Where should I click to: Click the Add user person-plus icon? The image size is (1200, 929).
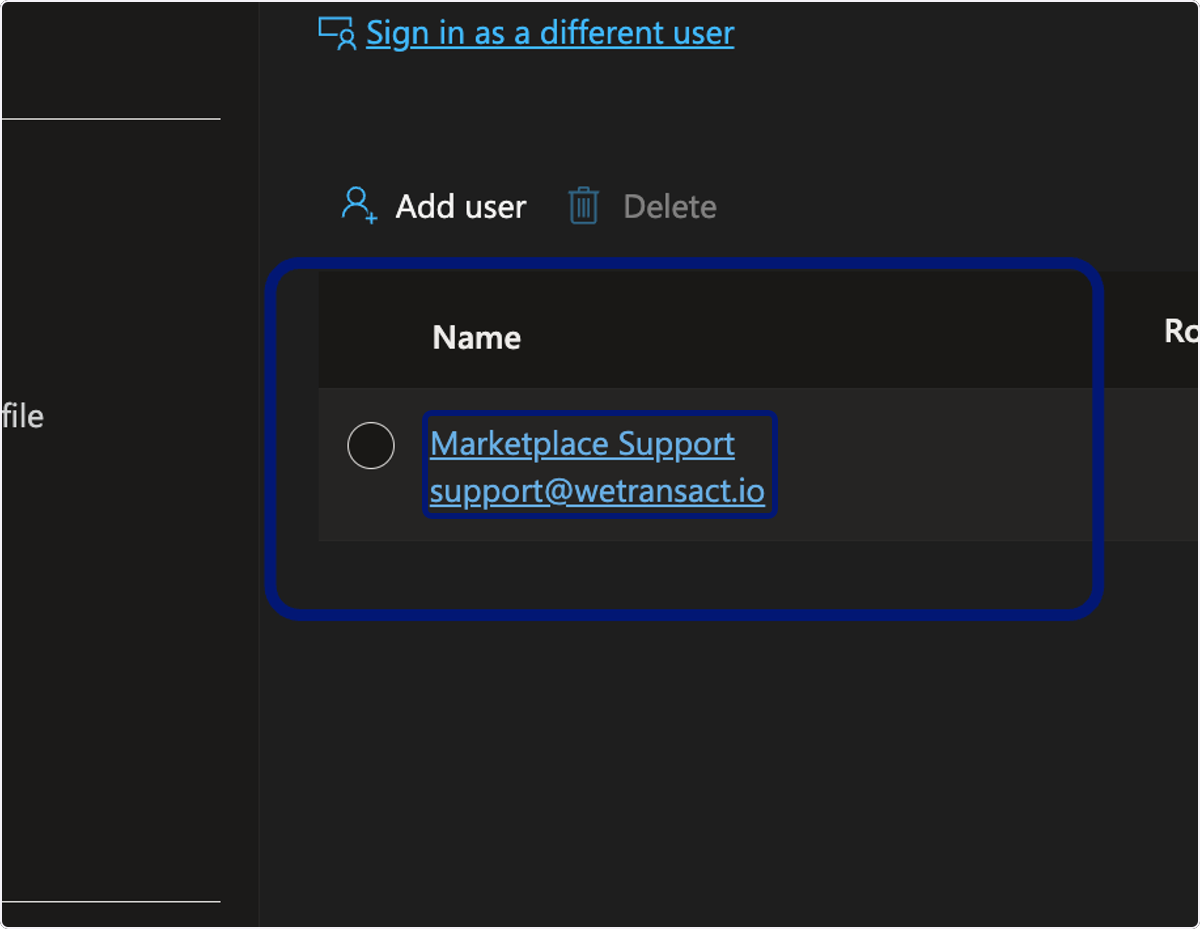[x=359, y=205]
